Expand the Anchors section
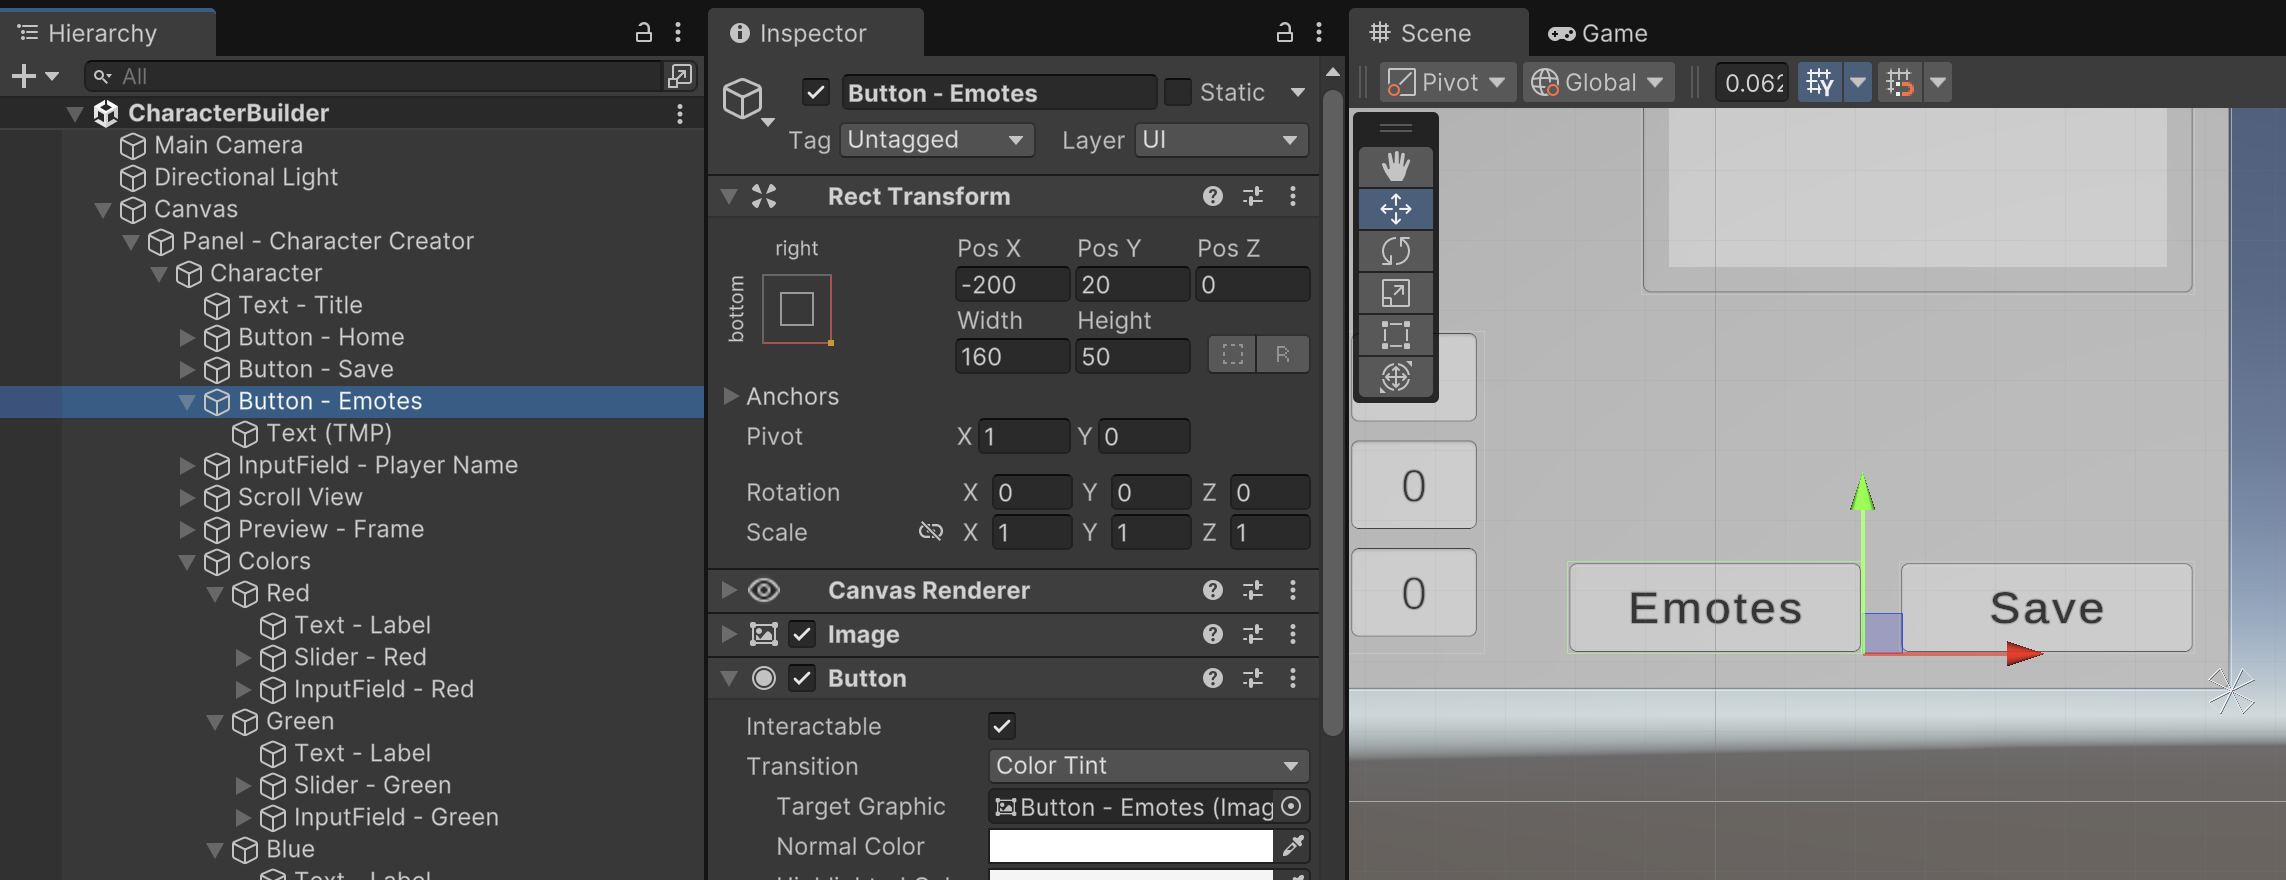Image resolution: width=2286 pixels, height=880 pixels. 731,396
